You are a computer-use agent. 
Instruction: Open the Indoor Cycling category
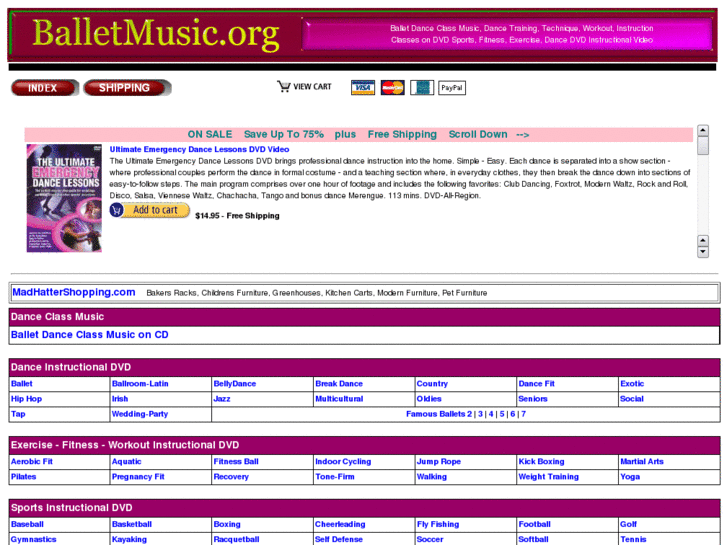tap(343, 462)
